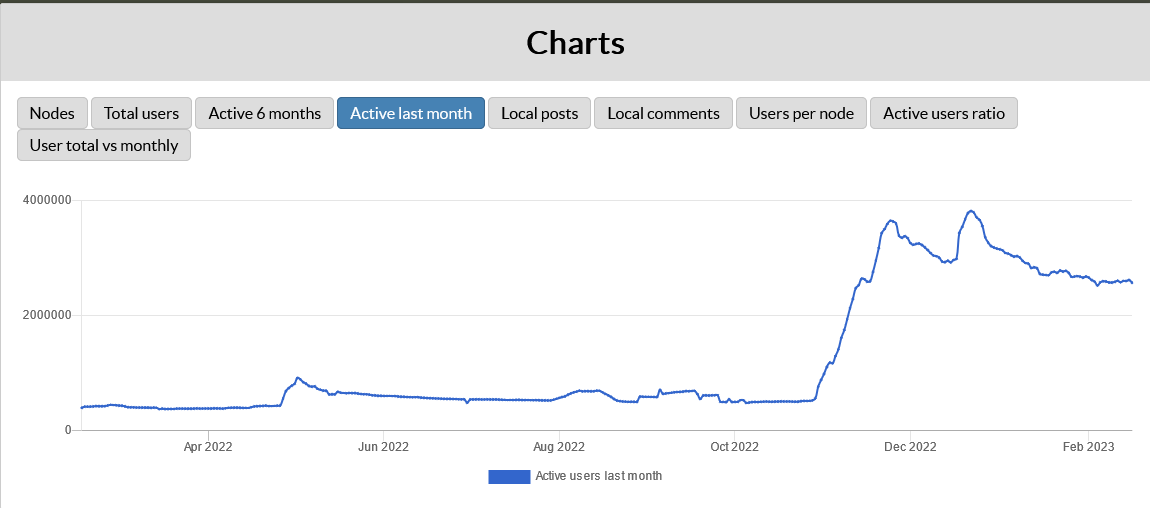Click the Feb 2023 x-axis label
Image resolution: width=1150 pixels, height=508 pixels.
(1087, 447)
